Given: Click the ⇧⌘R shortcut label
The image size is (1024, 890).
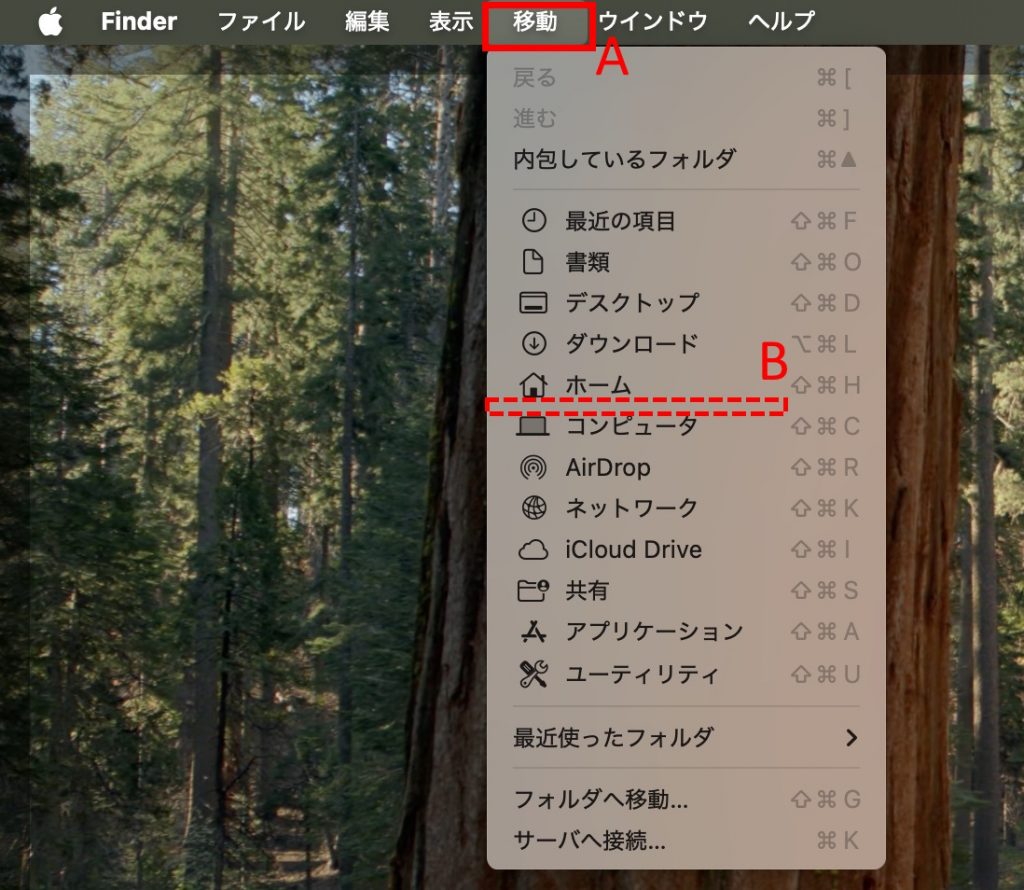Looking at the screenshot, I should point(825,467).
